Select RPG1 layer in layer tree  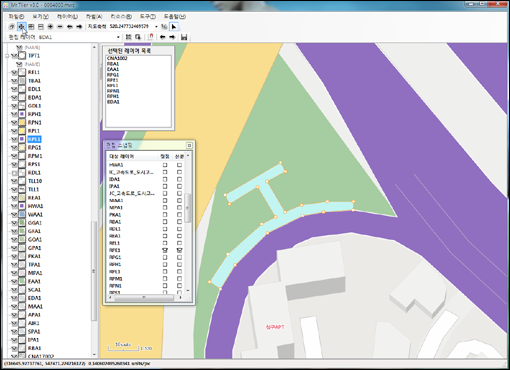(34, 147)
